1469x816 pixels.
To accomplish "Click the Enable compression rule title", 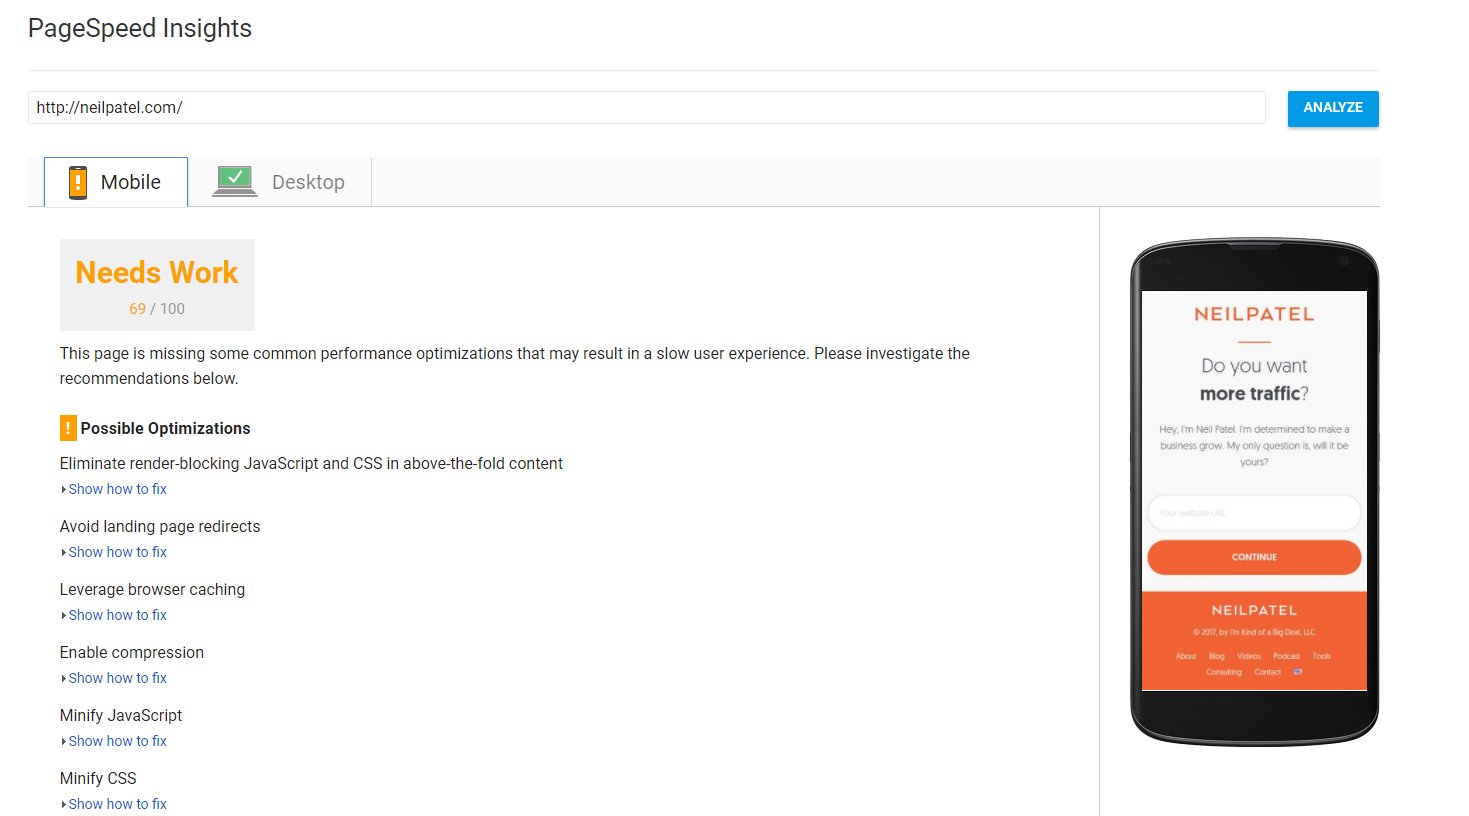I will (132, 653).
